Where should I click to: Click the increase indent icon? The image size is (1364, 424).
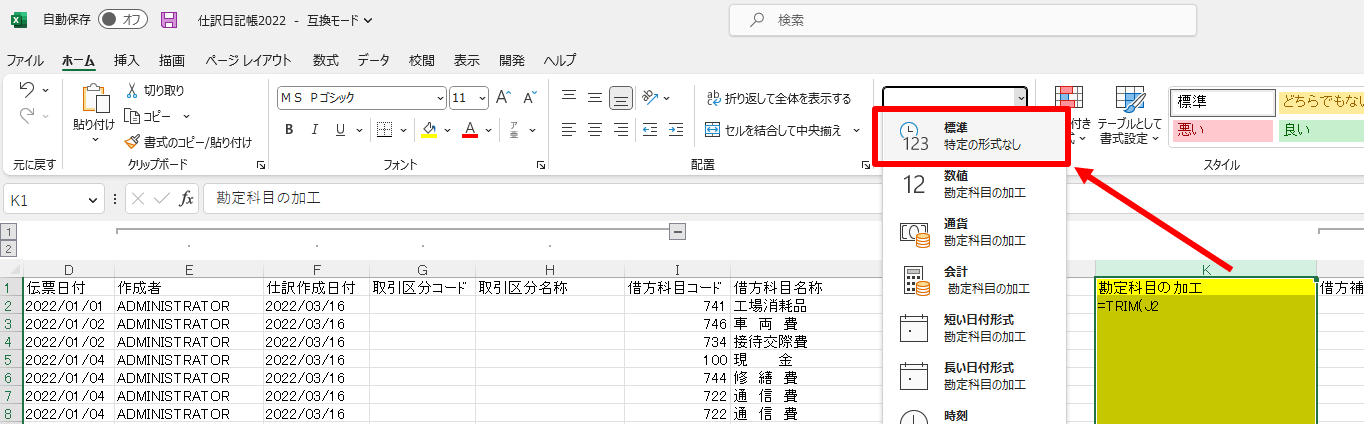tap(676, 130)
